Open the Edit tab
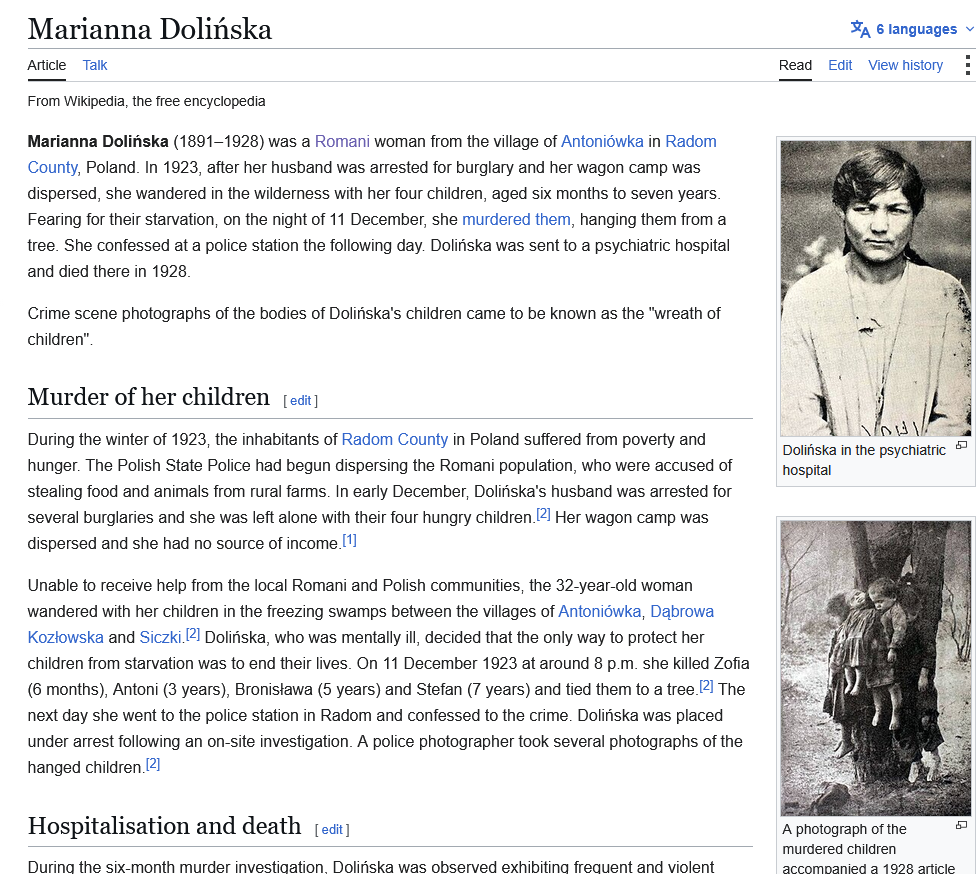The image size is (980, 874). click(840, 65)
